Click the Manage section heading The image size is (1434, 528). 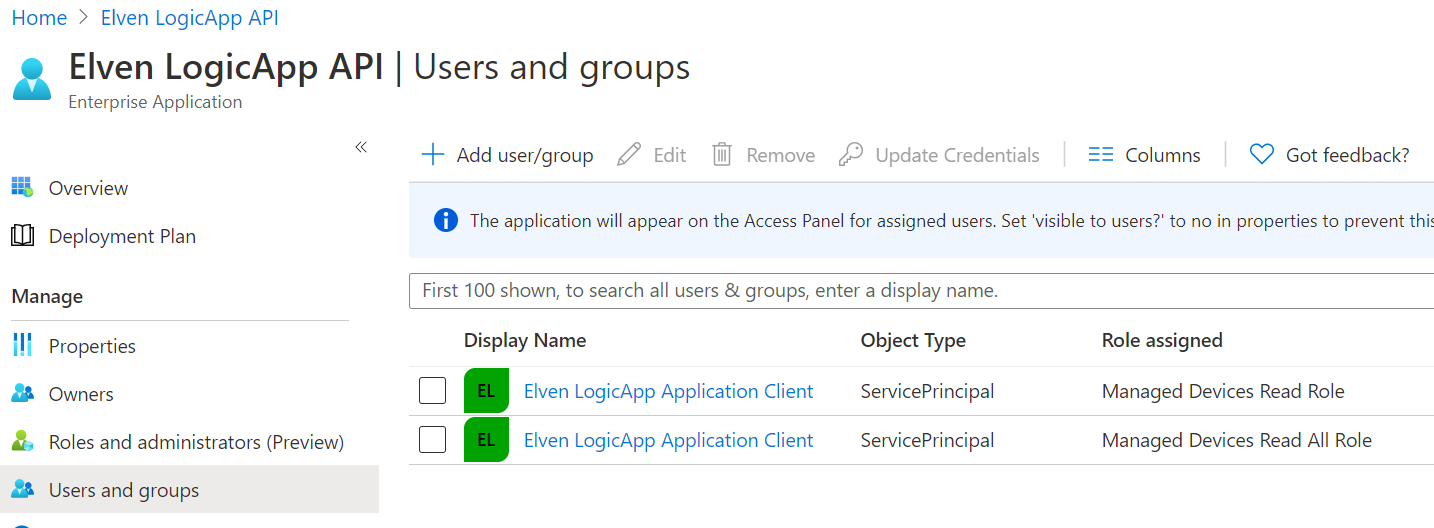47,296
